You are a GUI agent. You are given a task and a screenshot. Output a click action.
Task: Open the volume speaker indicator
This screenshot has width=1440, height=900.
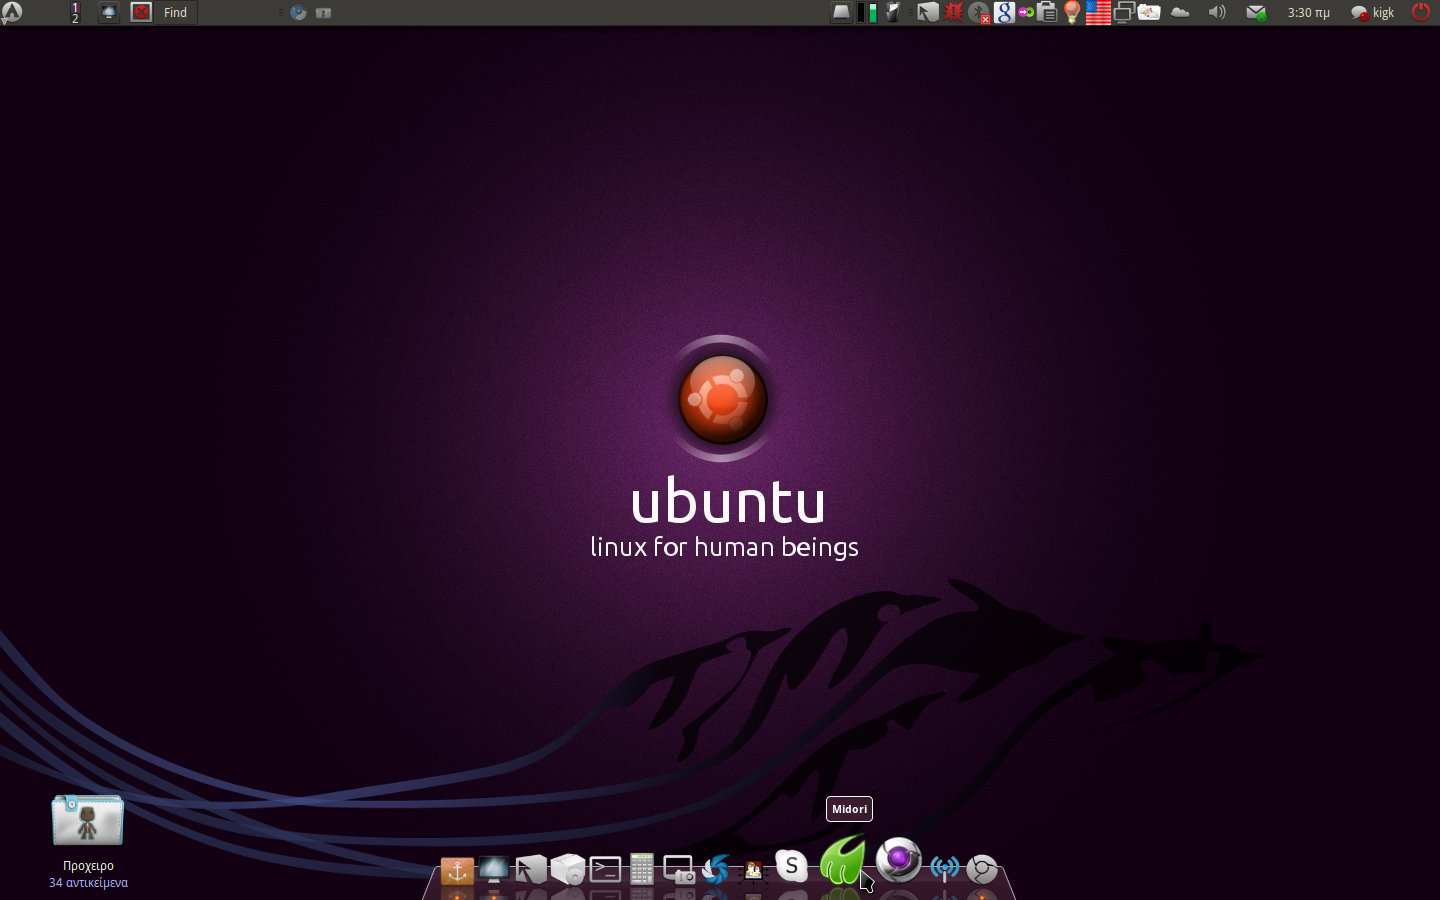[1217, 12]
